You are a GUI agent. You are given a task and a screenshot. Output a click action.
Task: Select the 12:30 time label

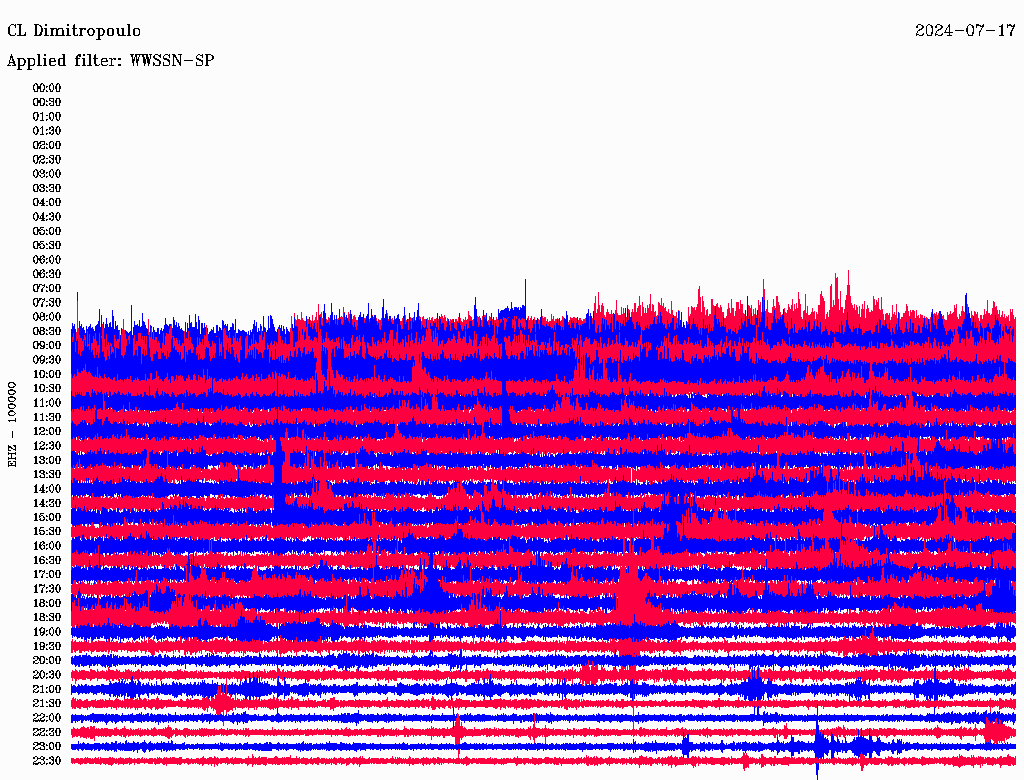click(47, 446)
